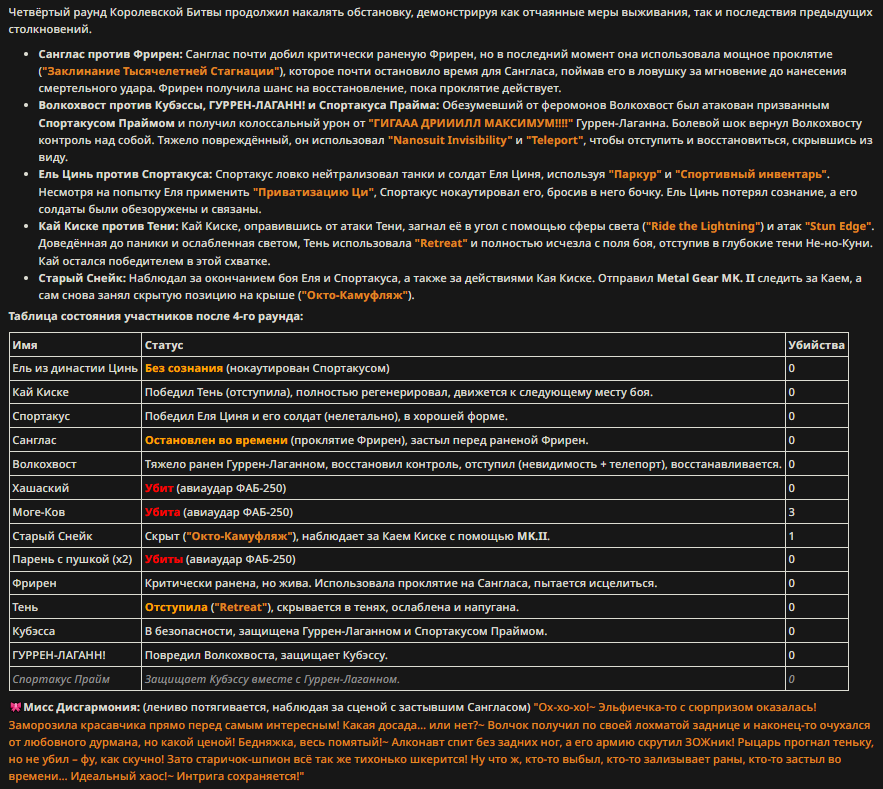Click bold heading 'Ель Цинь против Спортакуса:'

pos(125,175)
